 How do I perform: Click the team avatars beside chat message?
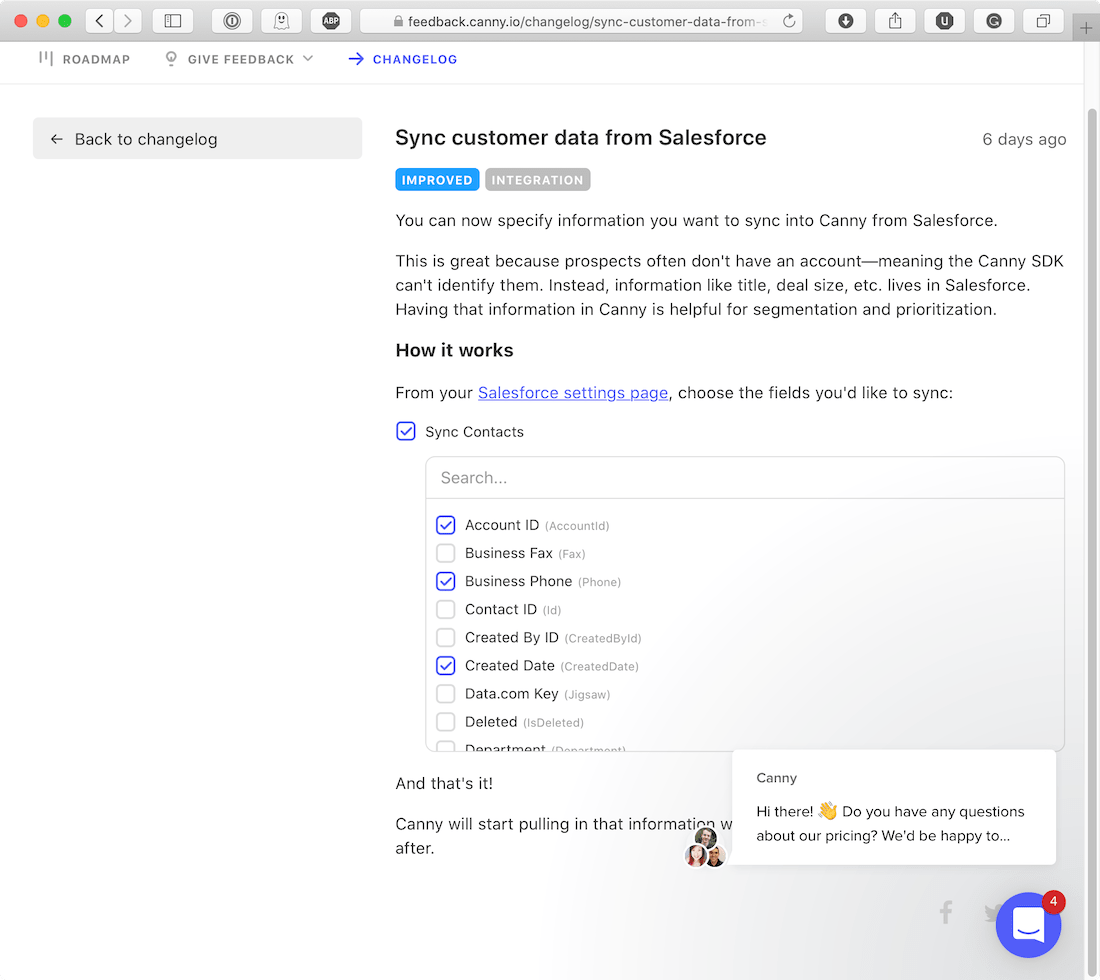point(705,847)
